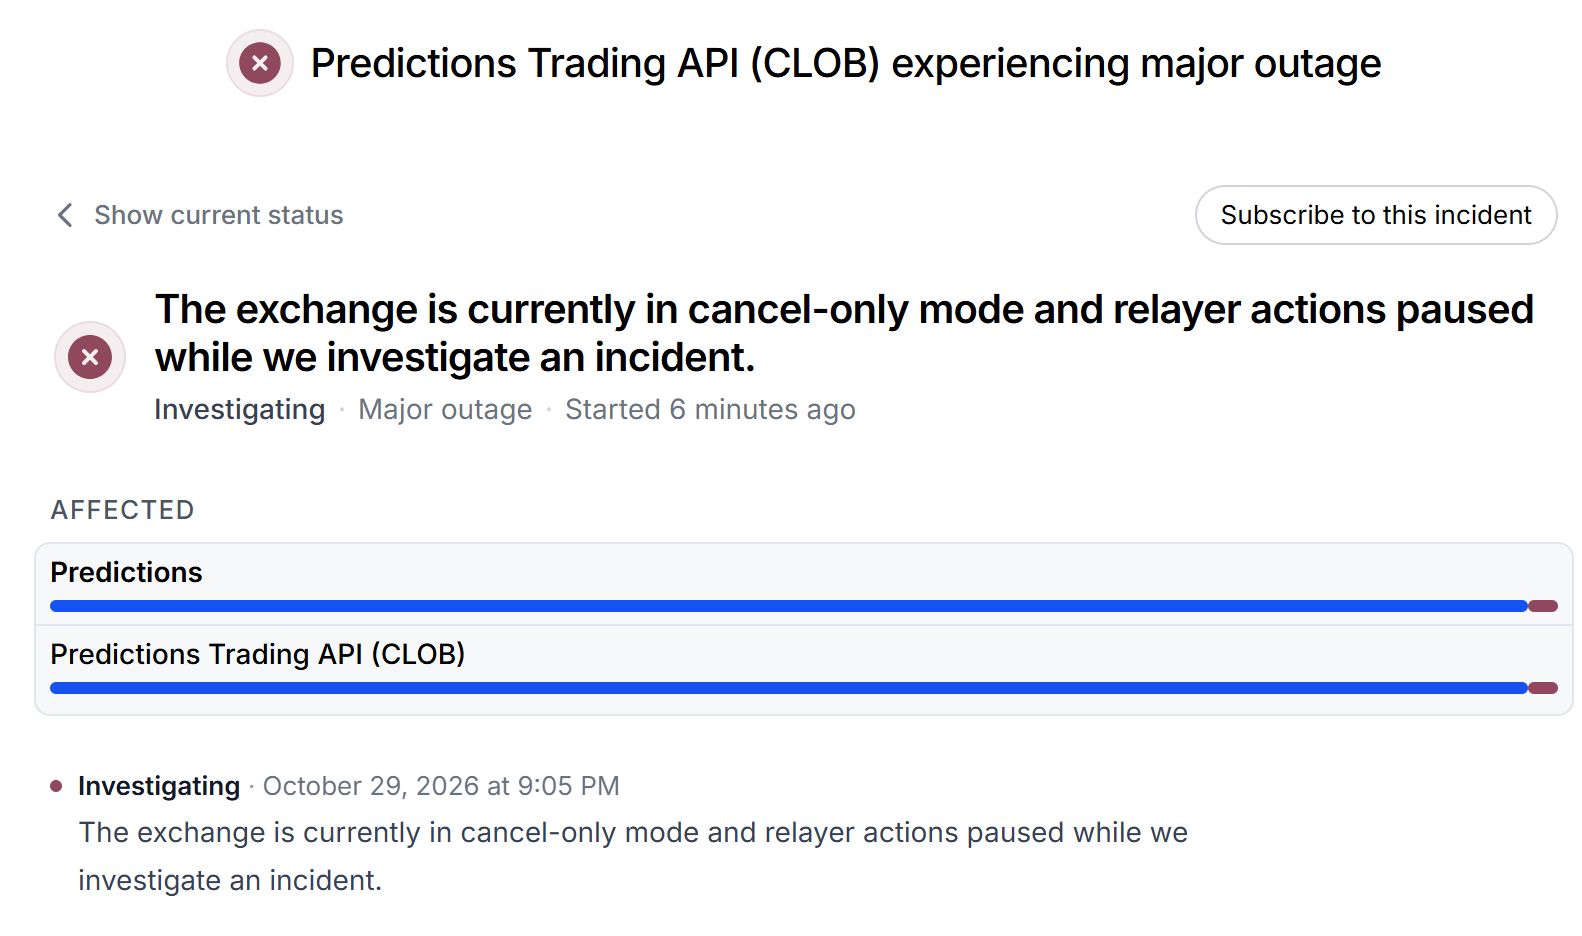Click the red X icon beside incident headline
The width and height of the screenshot is (1582, 936).
click(x=90, y=357)
